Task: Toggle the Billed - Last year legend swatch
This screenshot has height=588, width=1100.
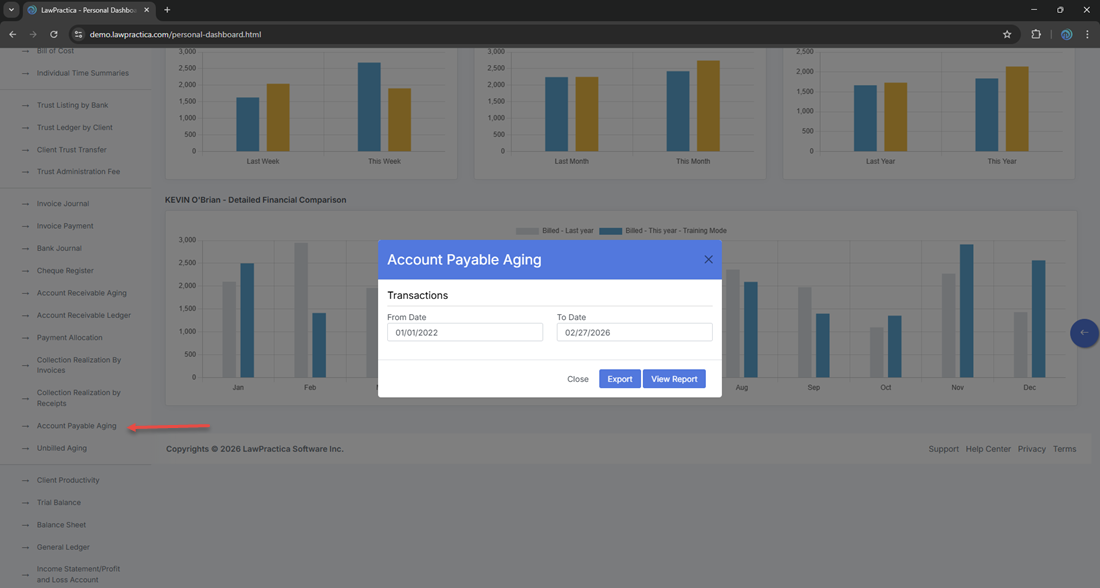Action: (527, 231)
